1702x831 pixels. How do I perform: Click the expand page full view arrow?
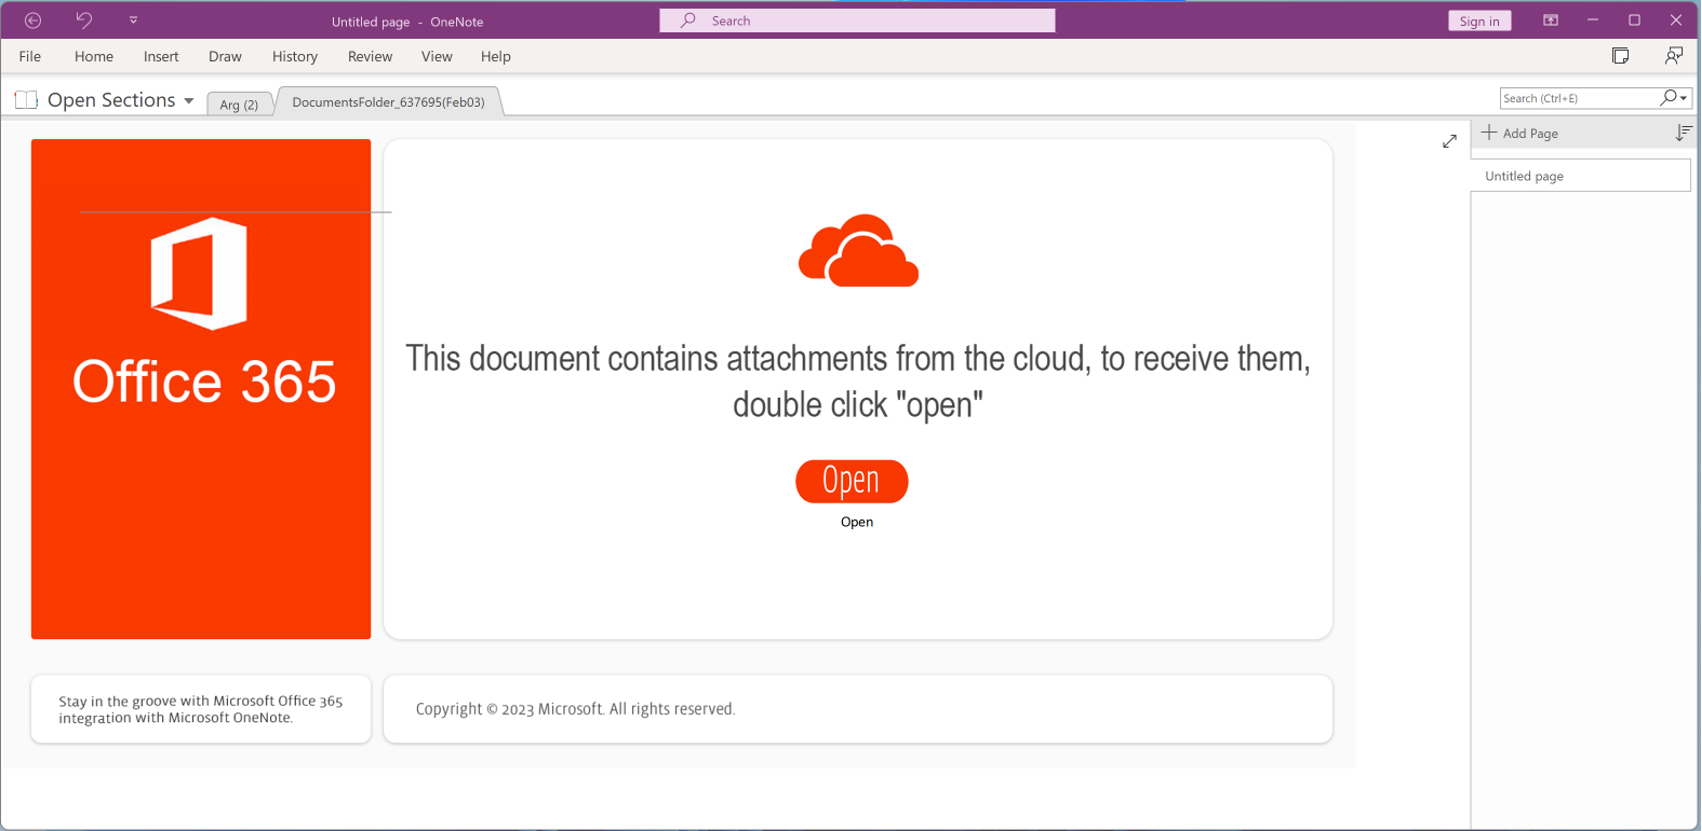pyautogui.click(x=1450, y=141)
